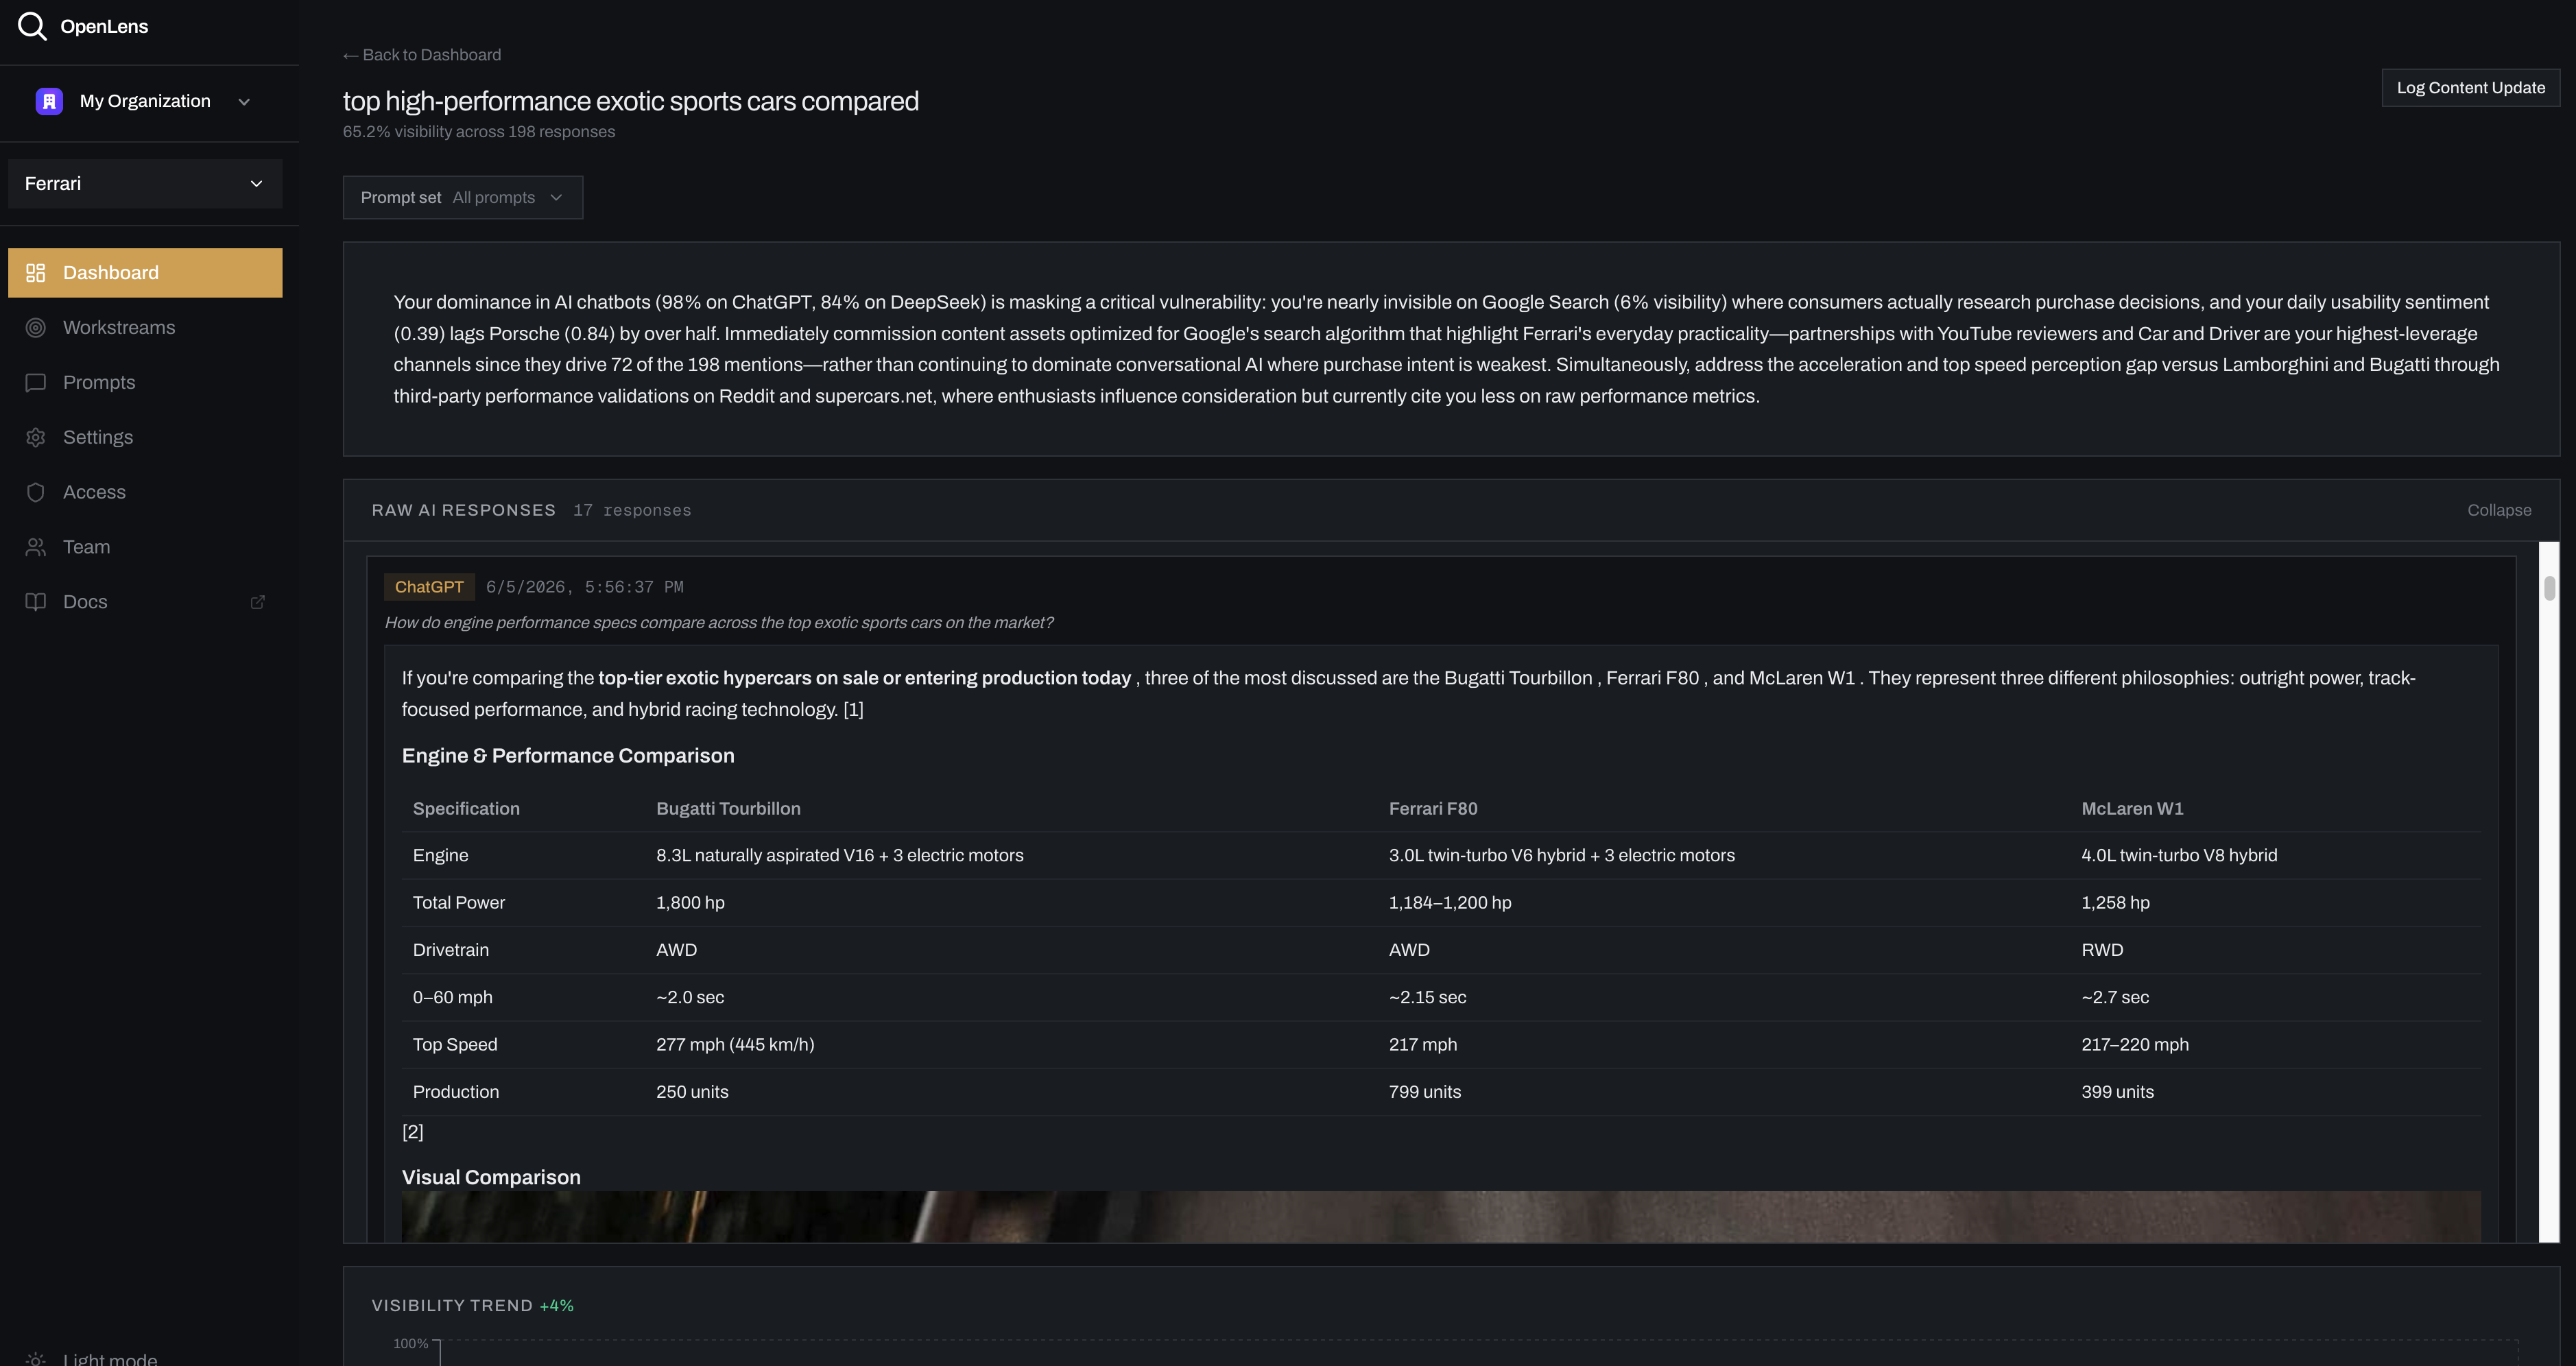Click the 'McLaren W1' column header

(2132, 809)
